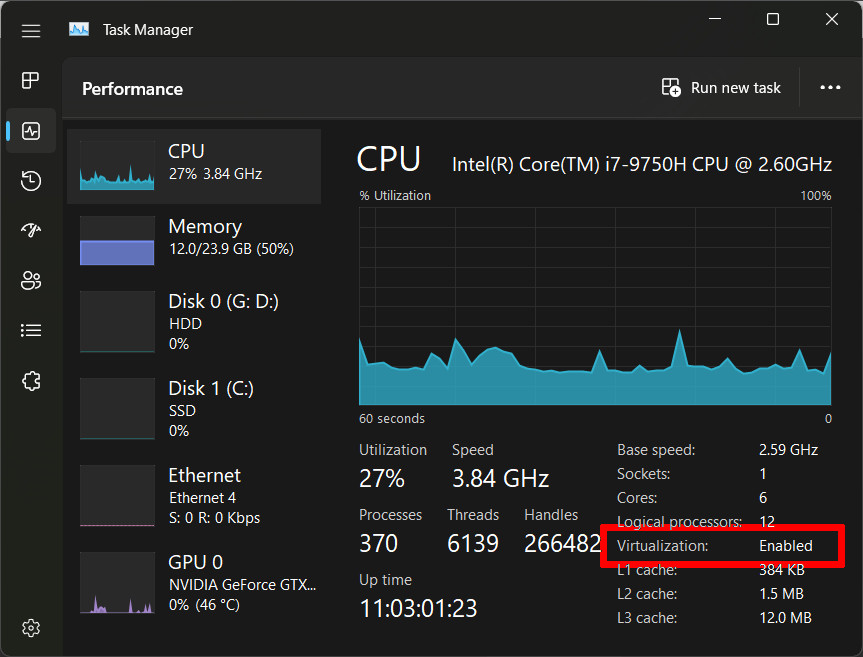
Task: Click the L3 cache value 12.0 MB
Action: point(785,618)
